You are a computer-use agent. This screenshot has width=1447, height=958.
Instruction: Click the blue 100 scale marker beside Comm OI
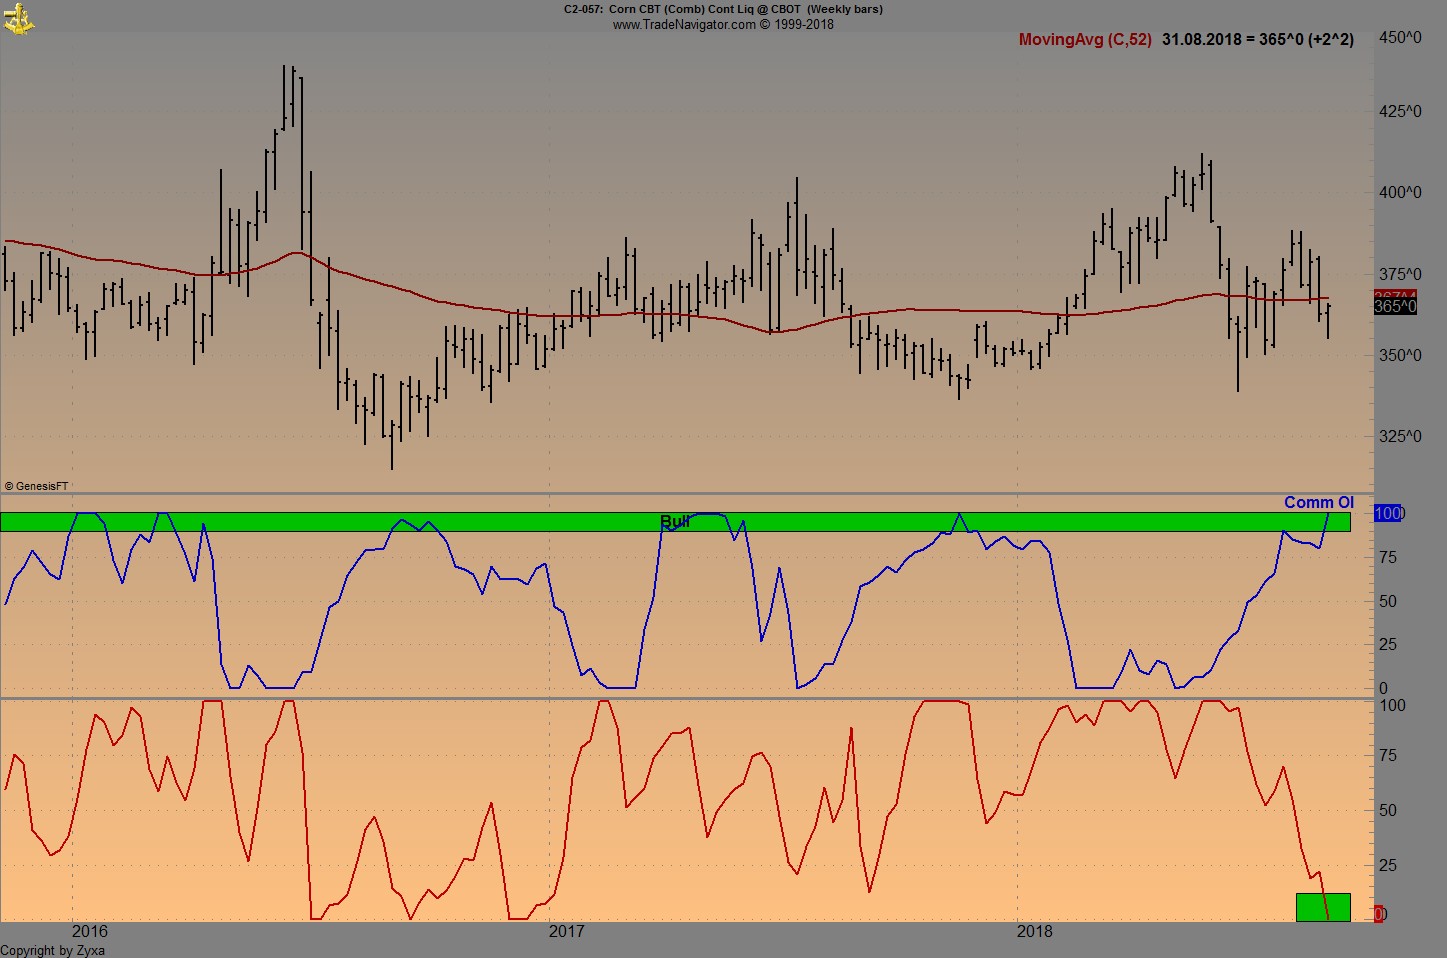point(1390,513)
